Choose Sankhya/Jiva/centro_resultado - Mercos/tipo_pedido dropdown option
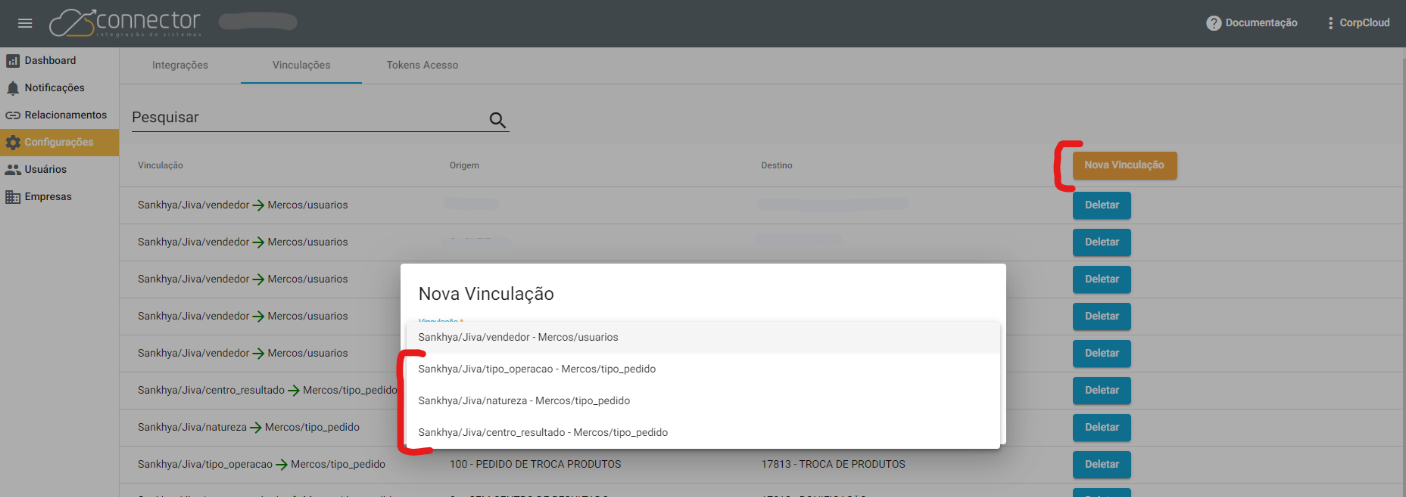The width and height of the screenshot is (1406, 497). click(703, 433)
